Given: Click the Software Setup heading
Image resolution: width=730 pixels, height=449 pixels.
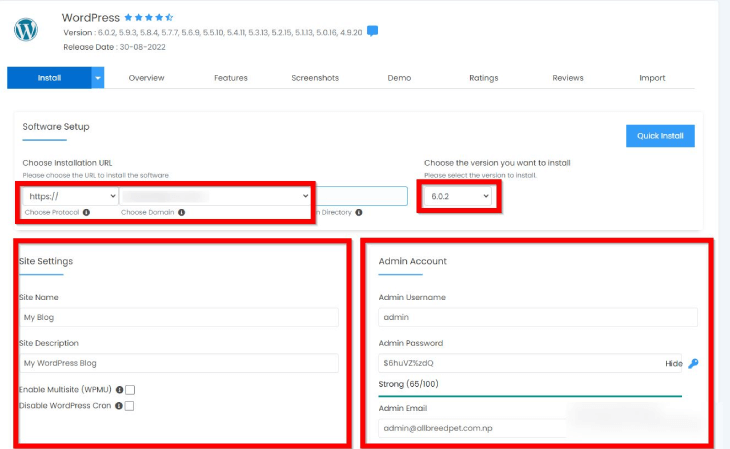Looking at the screenshot, I should coord(56,127).
